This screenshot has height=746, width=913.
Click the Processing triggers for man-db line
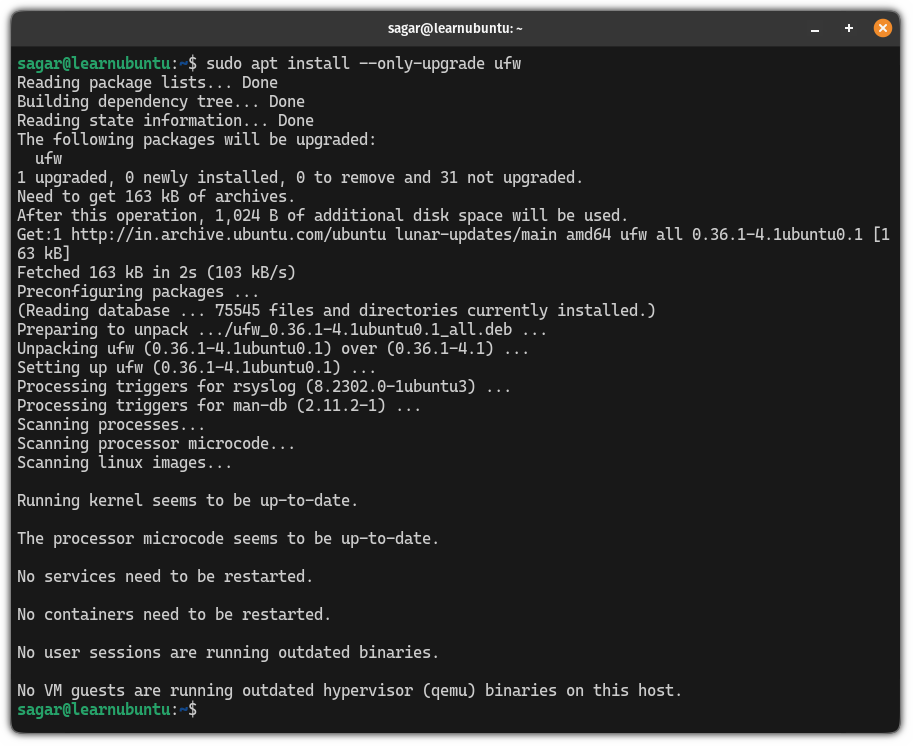(215, 405)
